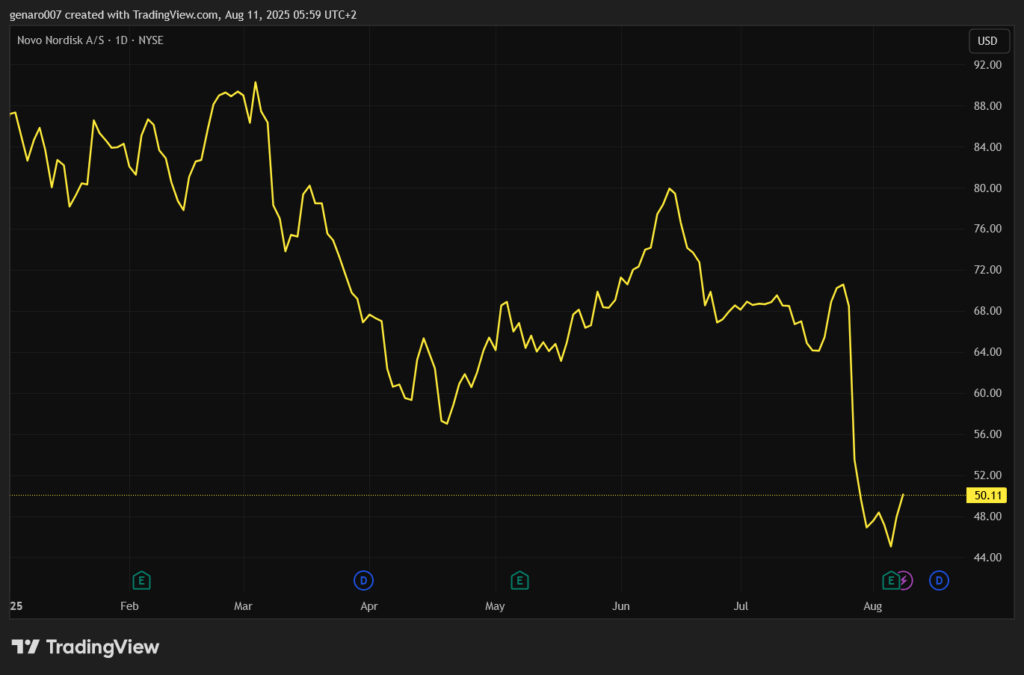The image size is (1024, 675).
Task: Click the earnings E marker near February
Action: click(x=142, y=580)
